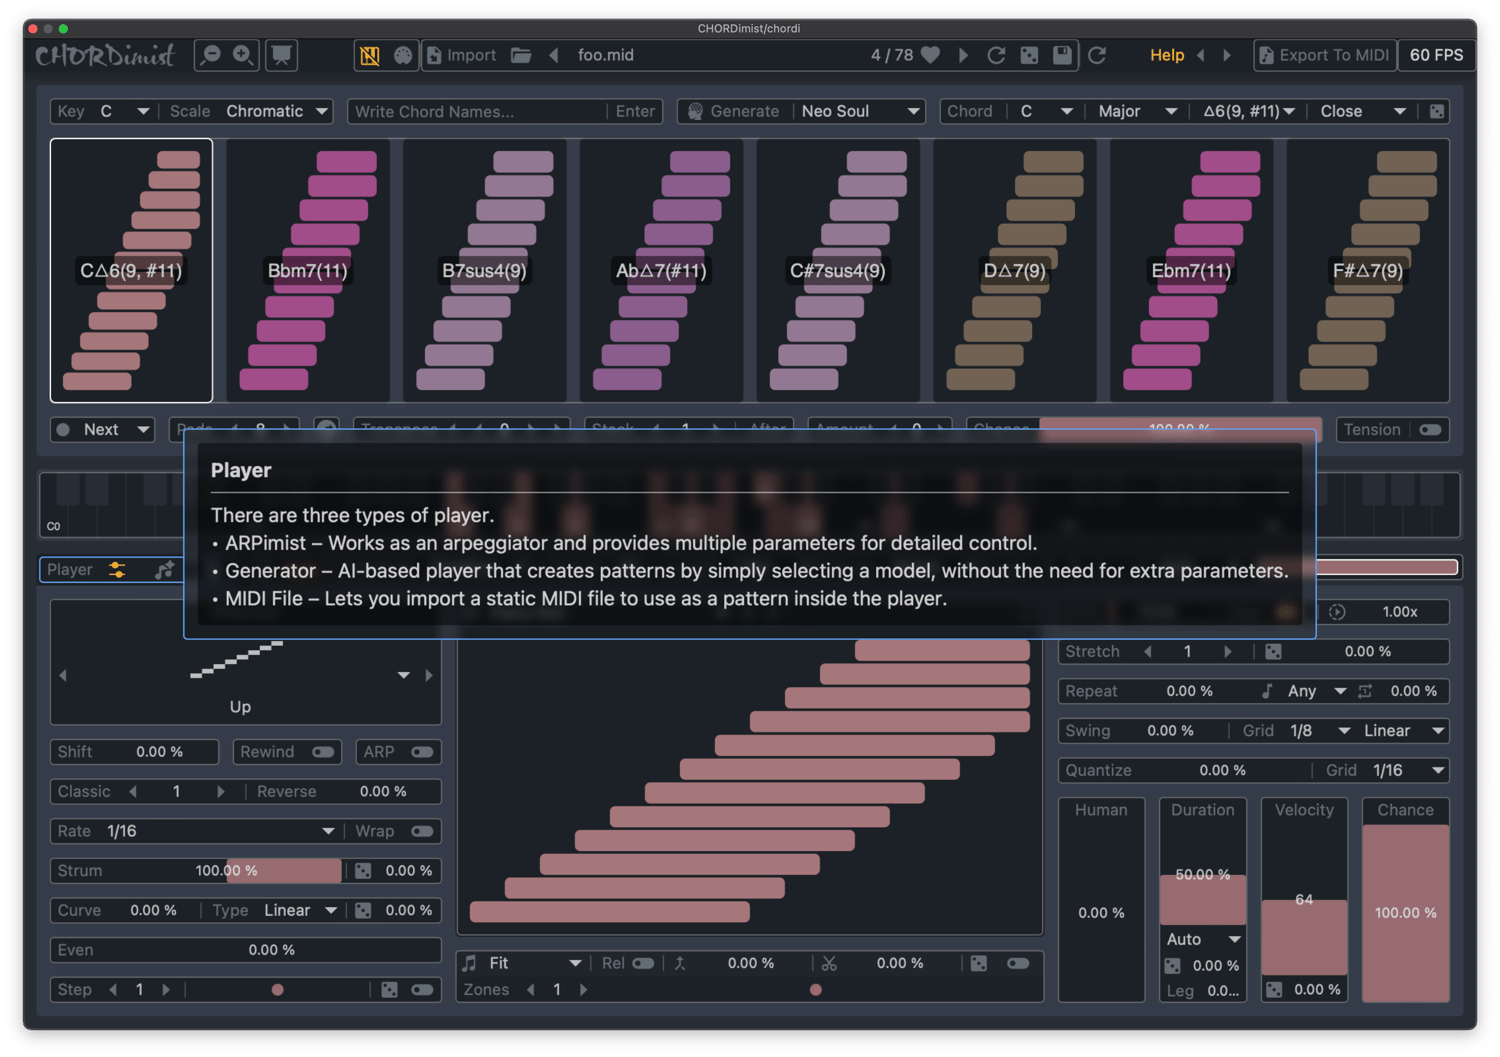Open the Δ6(9, #11) extension dropdown
Image resolution: width=1500 pixels, height=1057 pixels.
point(1248,111)
